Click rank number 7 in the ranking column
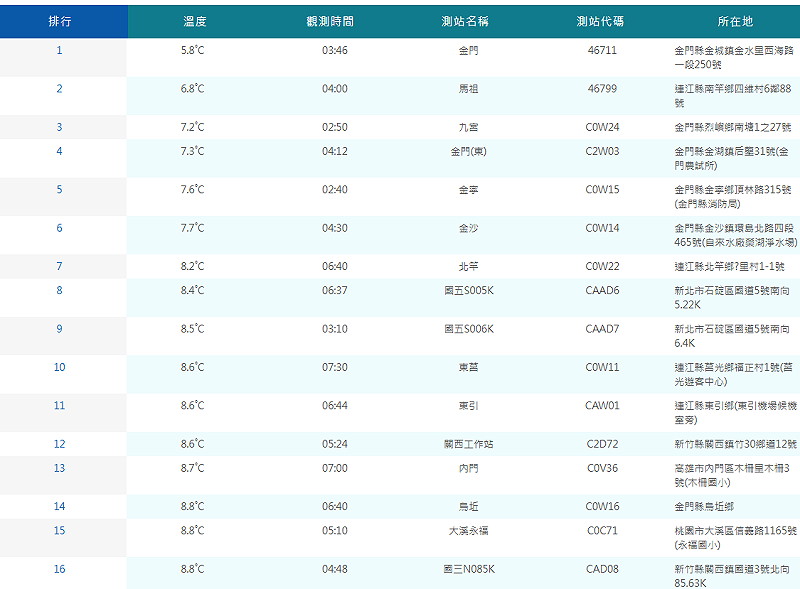The image size is (800, 589). click(57, 266)
